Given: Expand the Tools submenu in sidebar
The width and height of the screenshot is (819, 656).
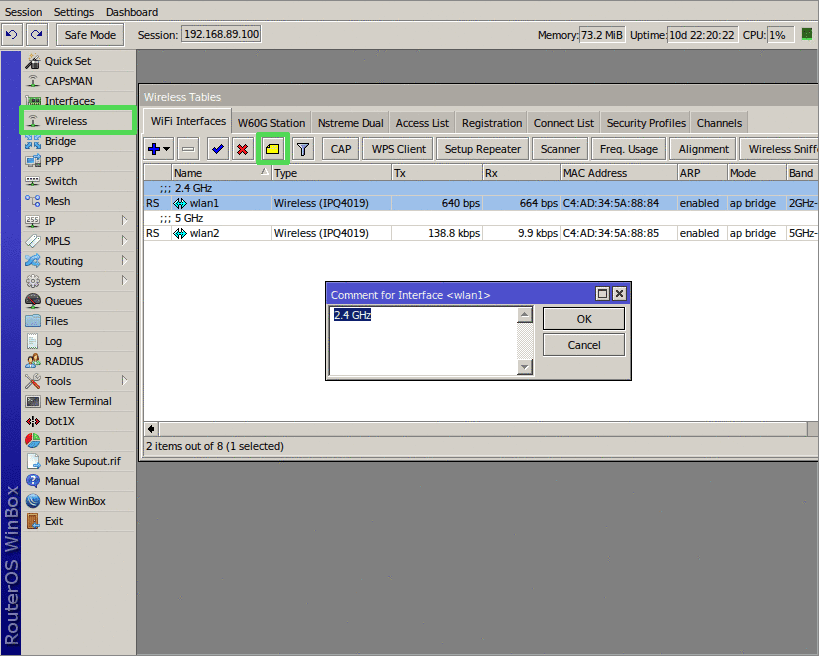Looking at the screenshot, I should 124,380.
